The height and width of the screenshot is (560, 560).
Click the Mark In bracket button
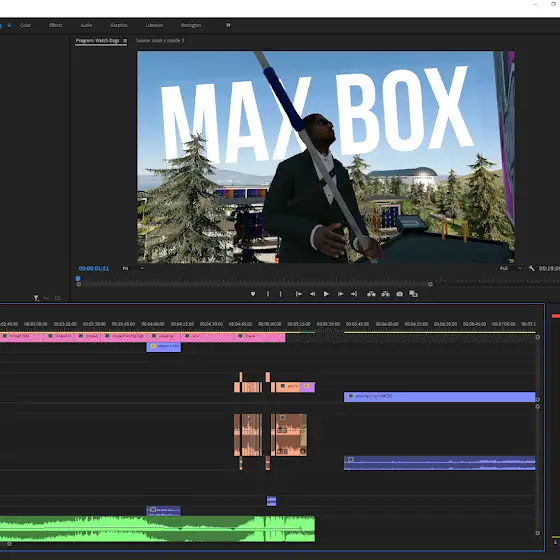coord(268,294)
